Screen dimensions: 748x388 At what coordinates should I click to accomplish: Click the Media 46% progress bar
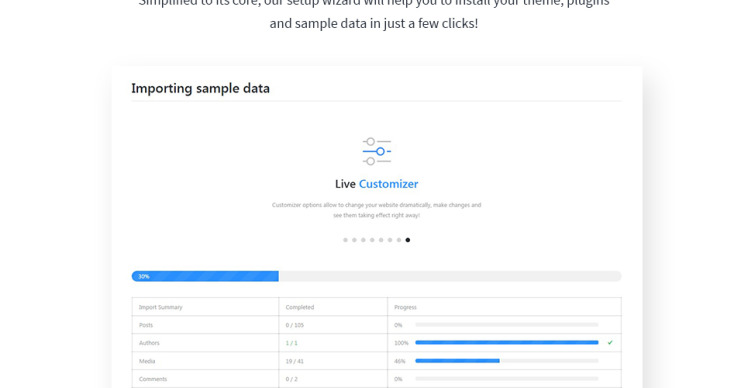[507, 361]
